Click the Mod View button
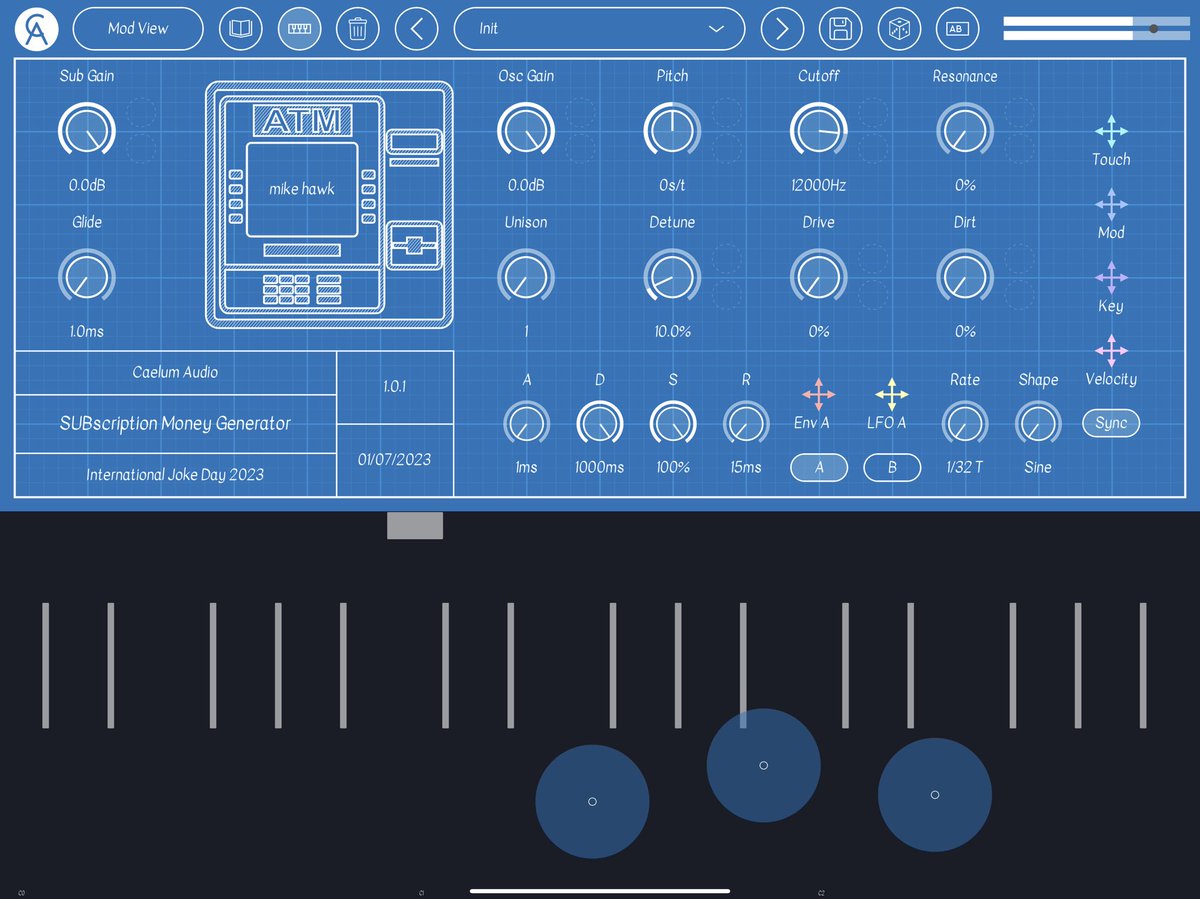This screenshot has width=1200, height=899. (x=138, y=29)
